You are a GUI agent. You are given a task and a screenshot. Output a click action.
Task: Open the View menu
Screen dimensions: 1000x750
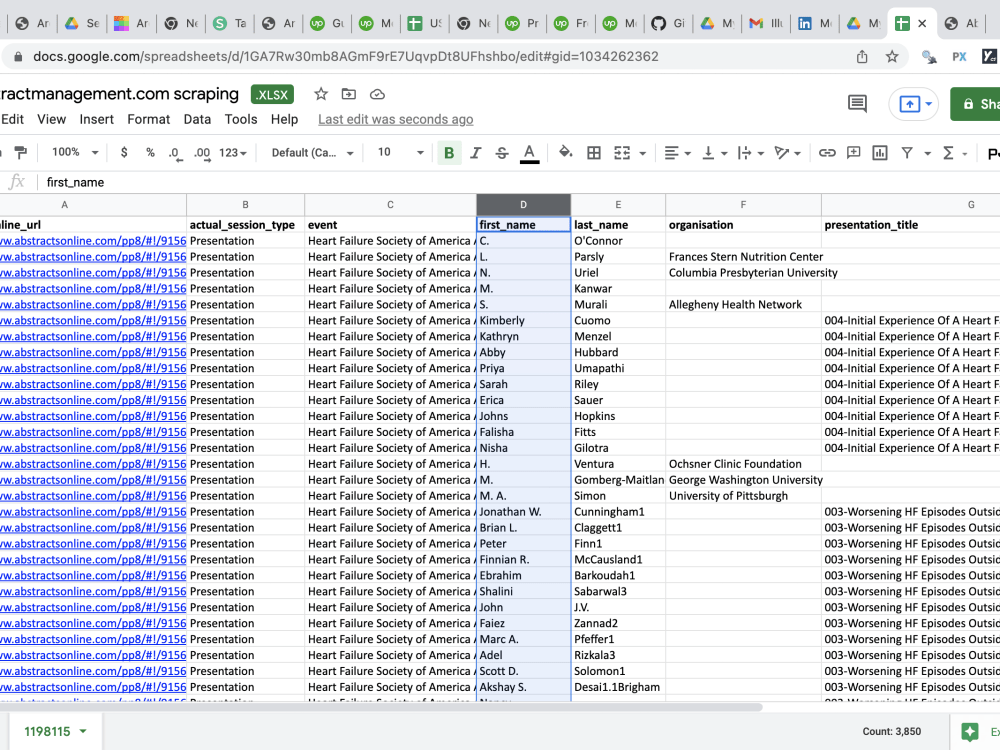(52, 119)
